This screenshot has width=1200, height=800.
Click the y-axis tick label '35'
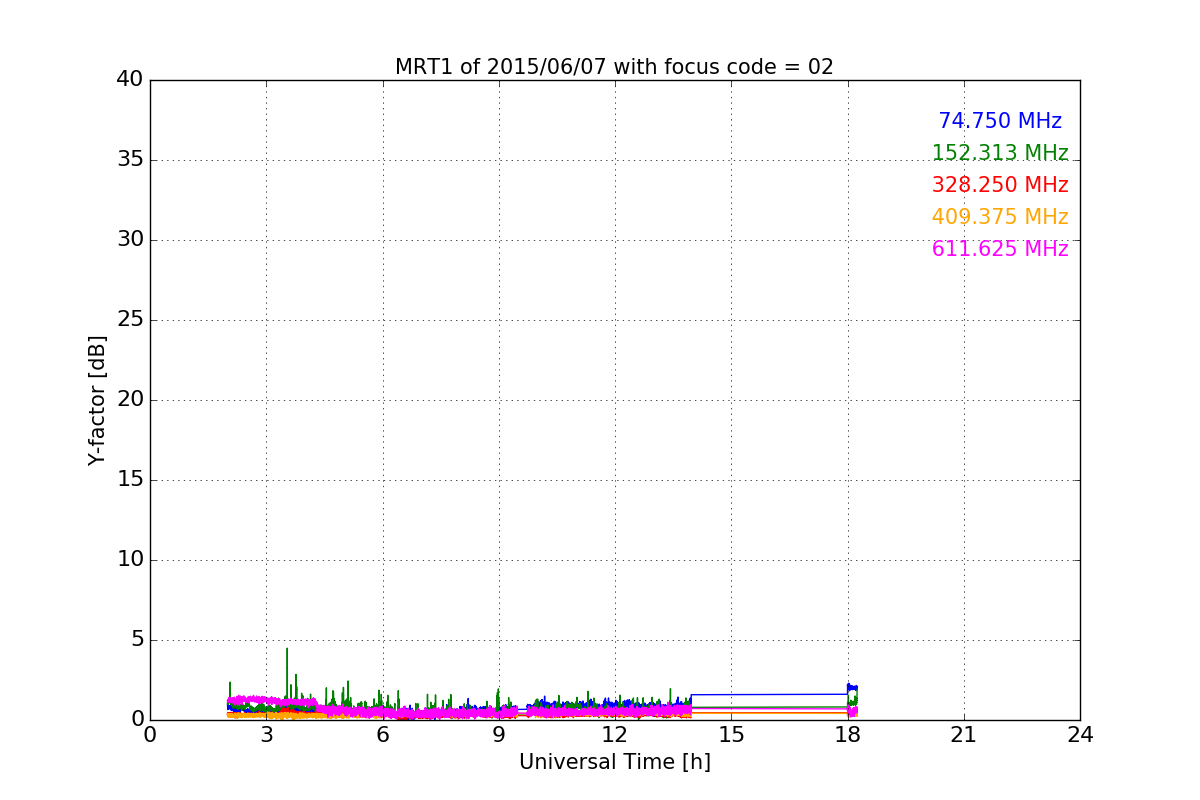point(129,160)
